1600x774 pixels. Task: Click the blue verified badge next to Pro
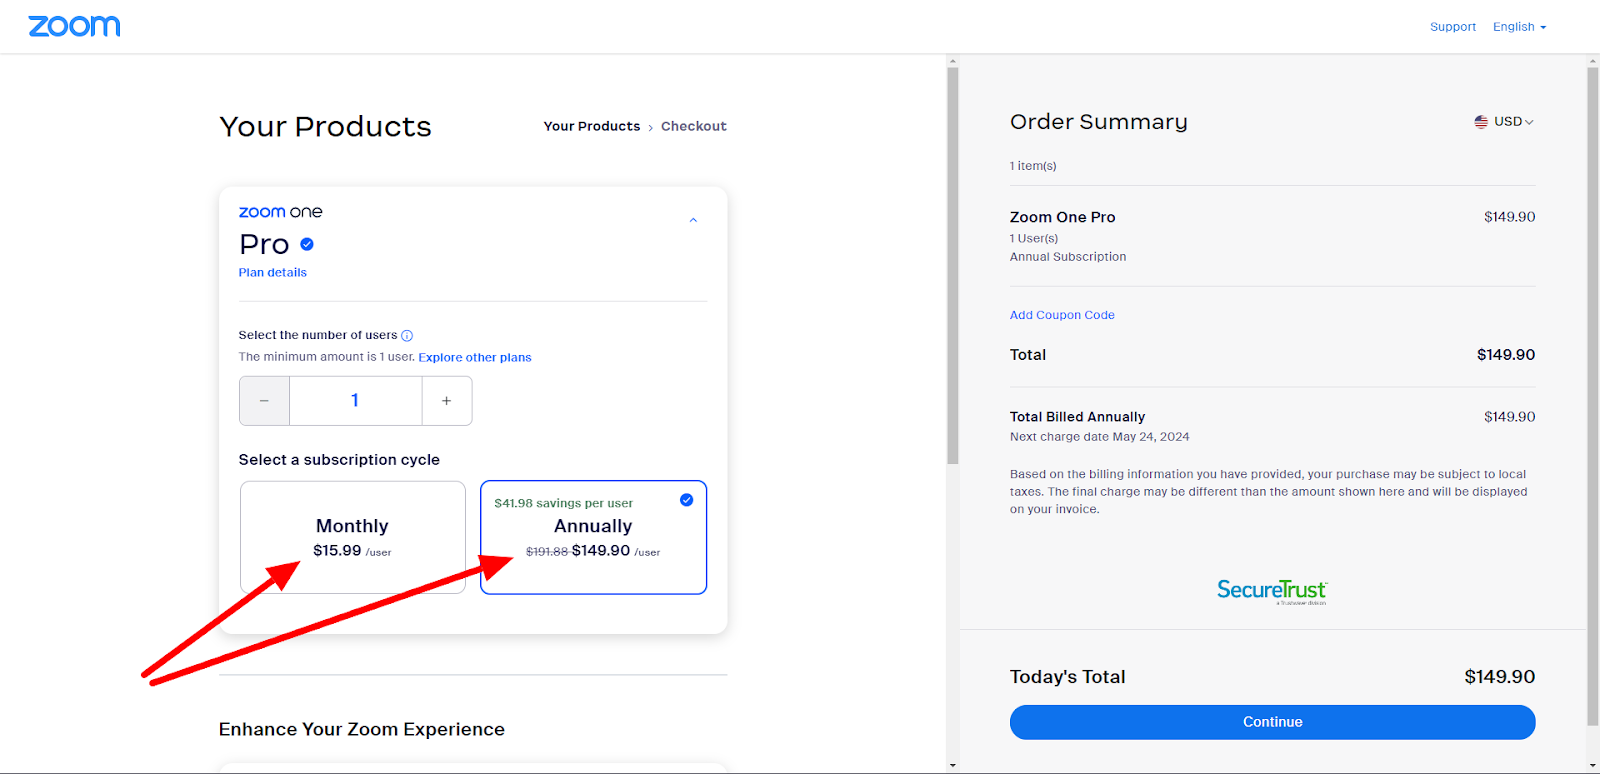click(x=307, y=244)
